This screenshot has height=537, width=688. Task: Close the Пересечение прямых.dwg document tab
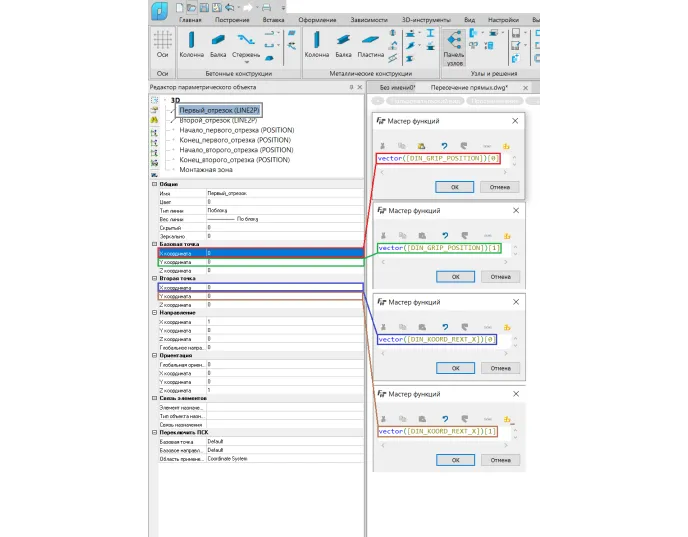(x=525, y=88)
